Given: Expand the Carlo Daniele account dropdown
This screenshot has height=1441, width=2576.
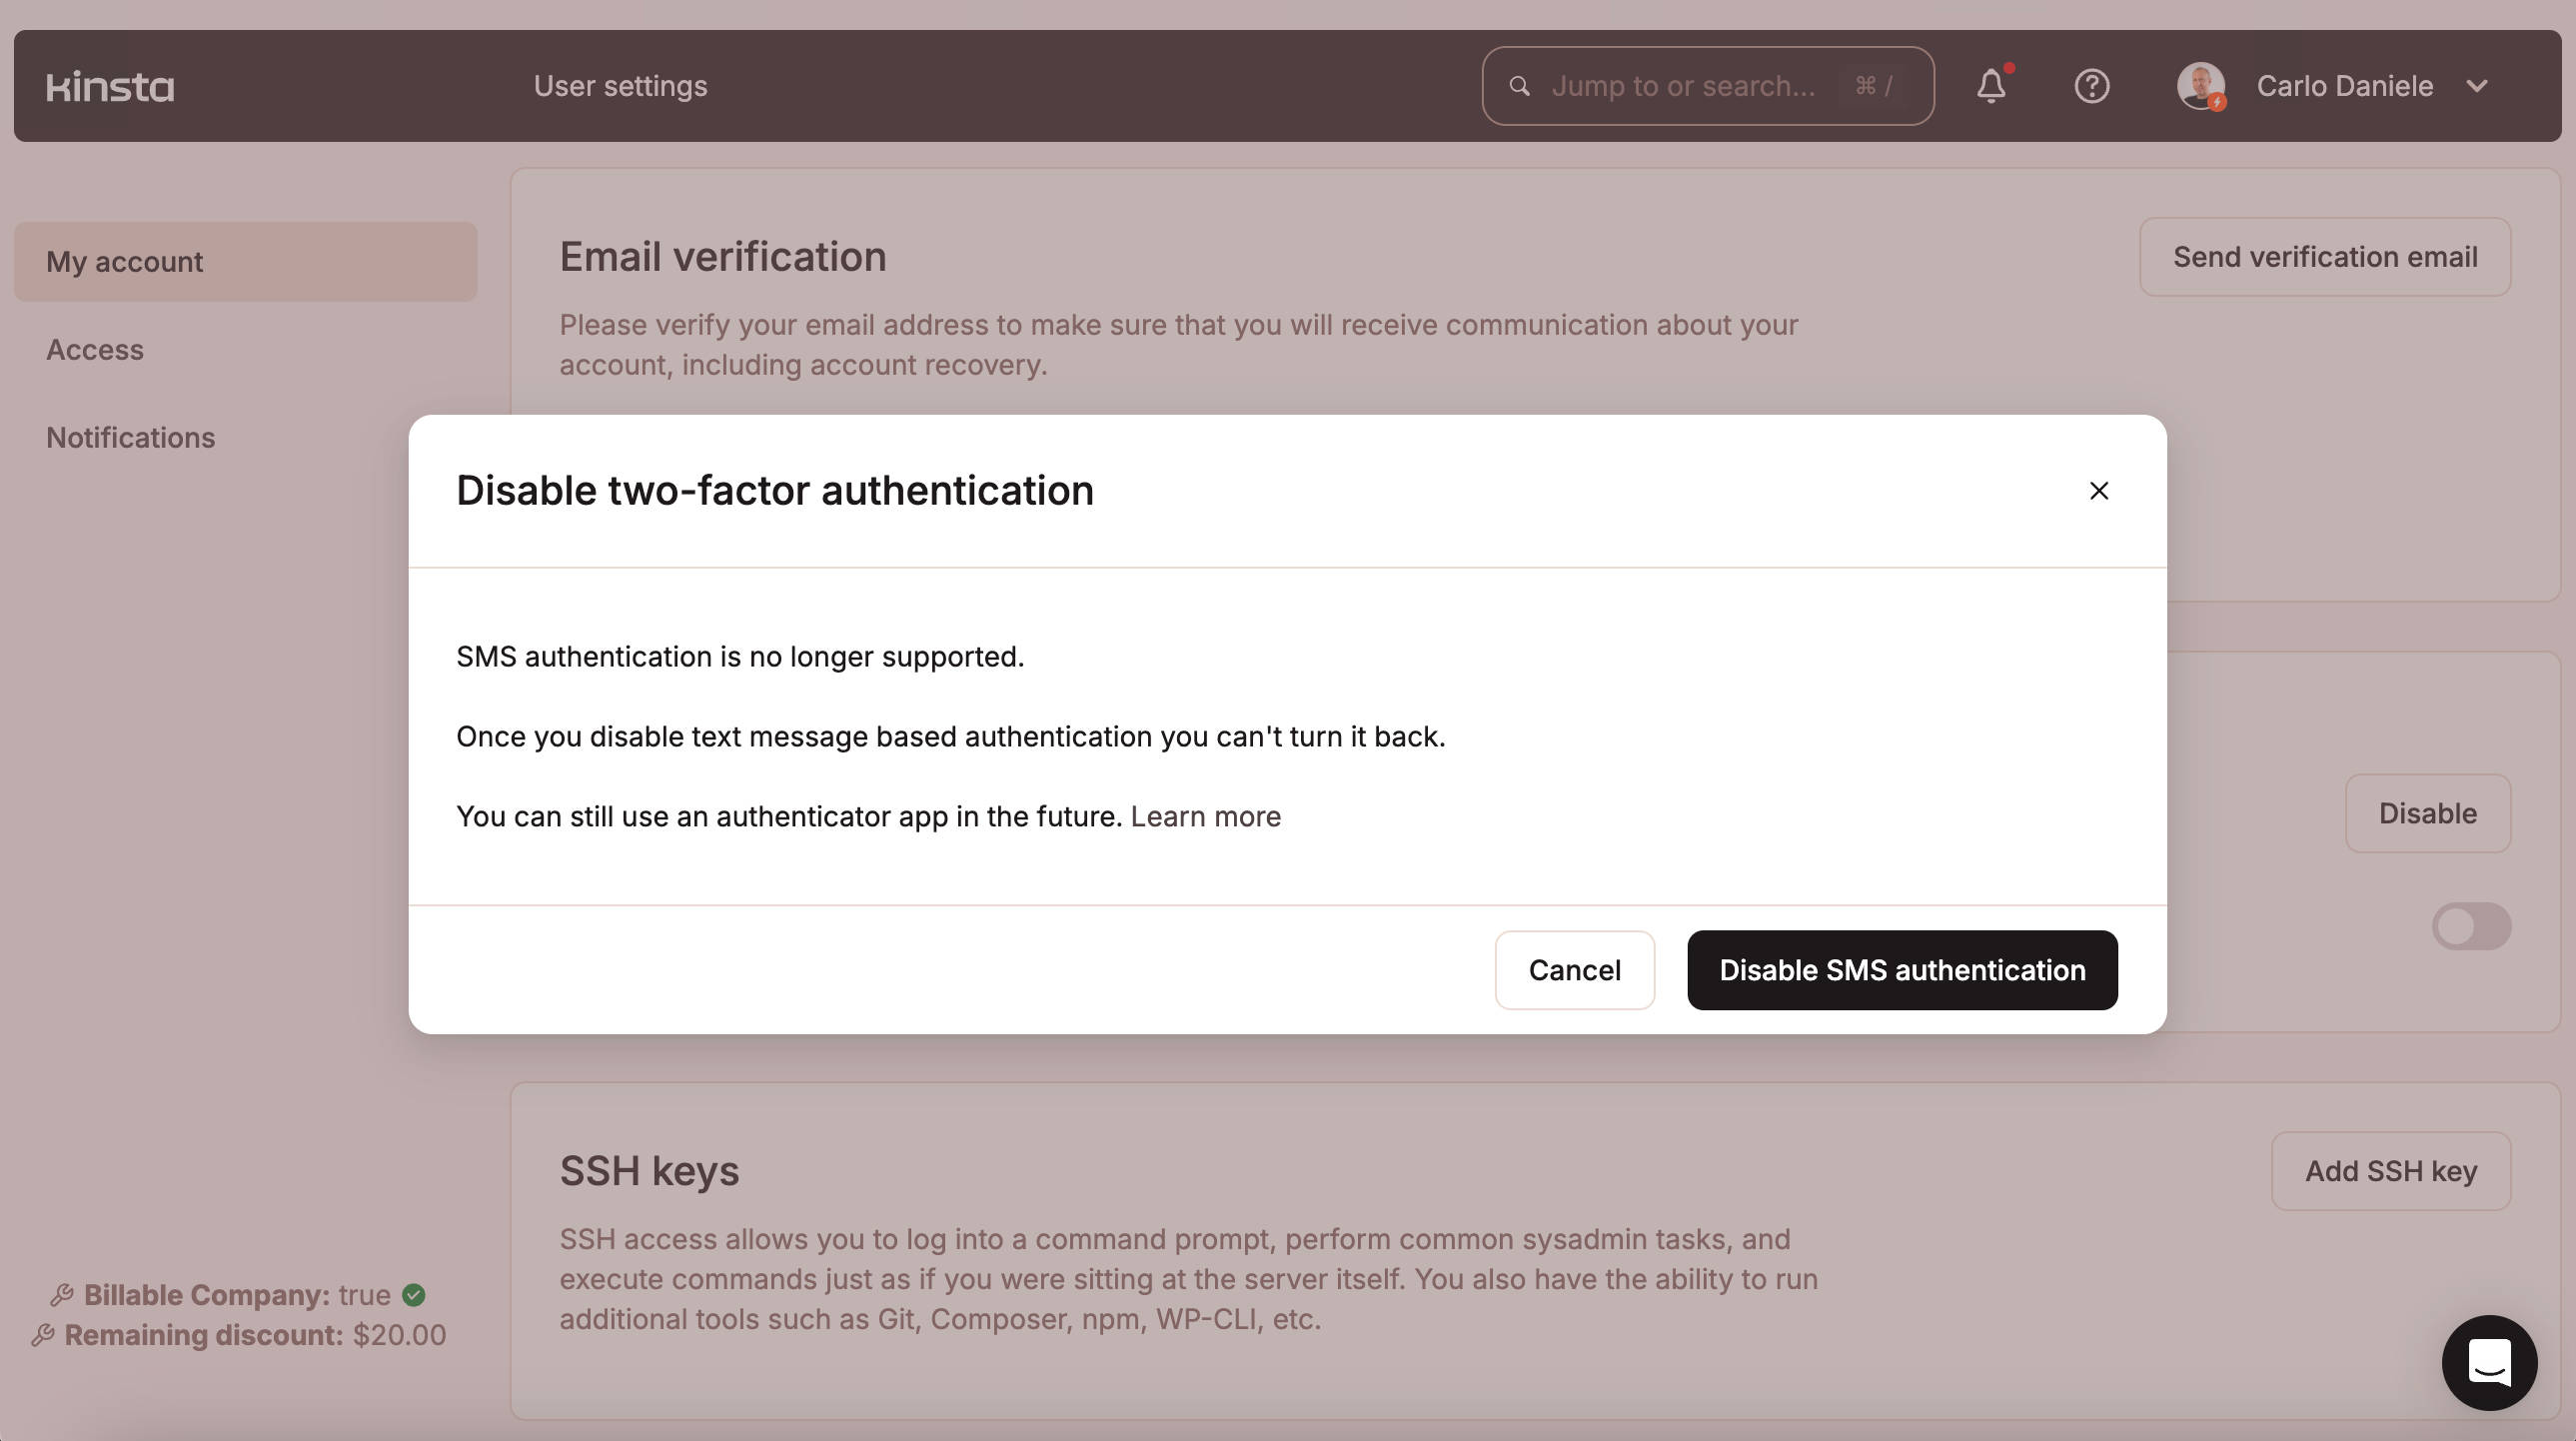Looking at the screenshot, I should pyautogui.click(x=2477, y=86).
